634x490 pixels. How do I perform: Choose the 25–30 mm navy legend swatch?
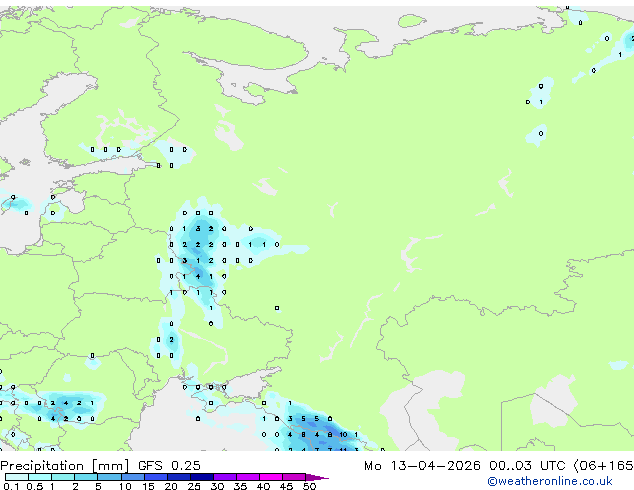[x=202, y=477]
